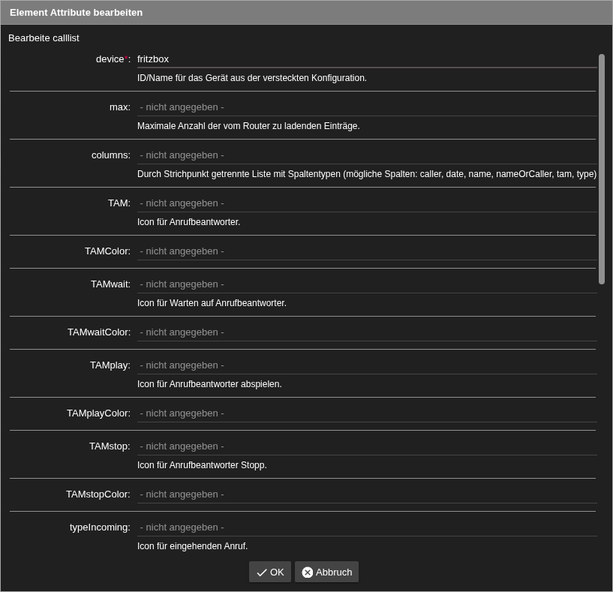The image size is (613, 592).
Task: Click 'Icon für Anrufbeantworter Stopp.' text
Action: tap(202, 465)
